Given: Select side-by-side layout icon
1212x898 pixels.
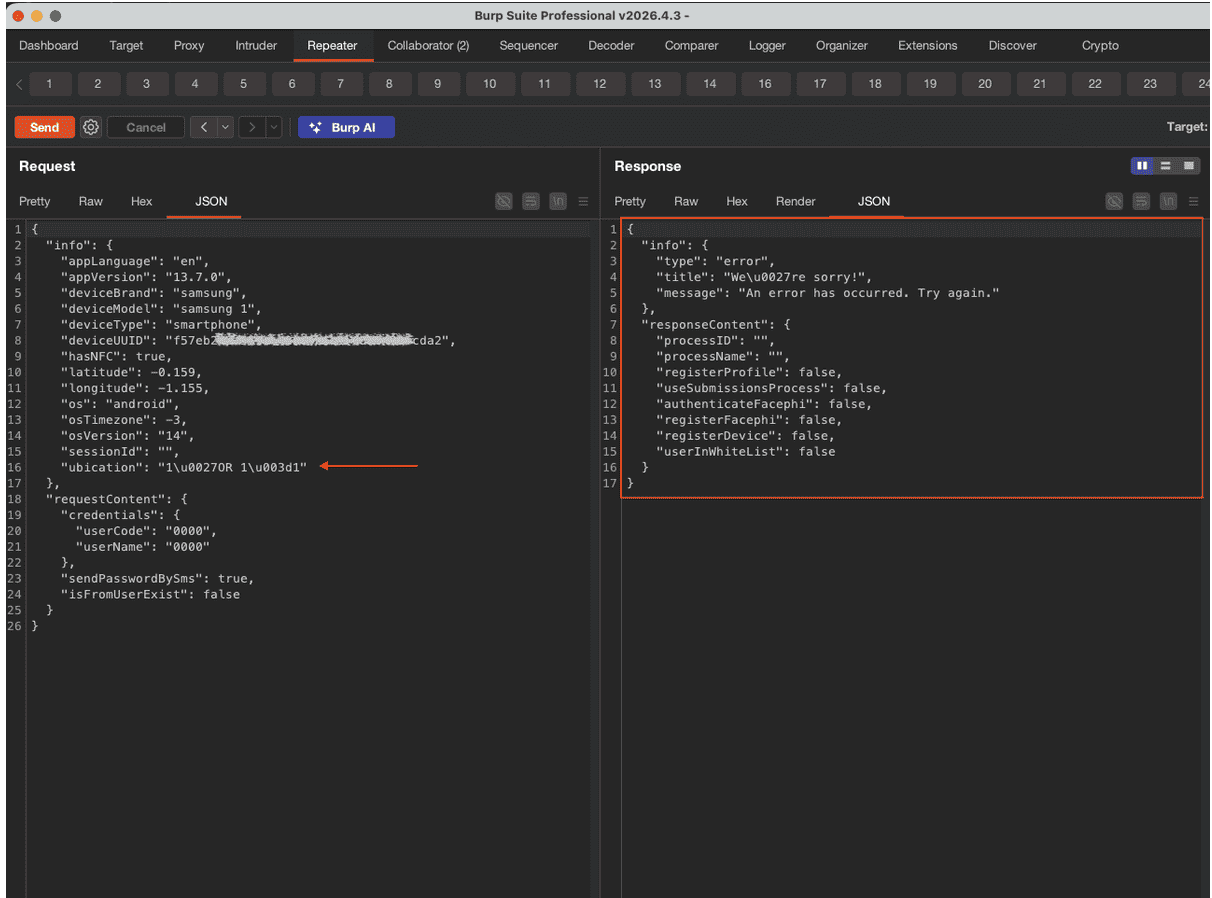Looking at the screenshot, I should (x=1141, y=165).
